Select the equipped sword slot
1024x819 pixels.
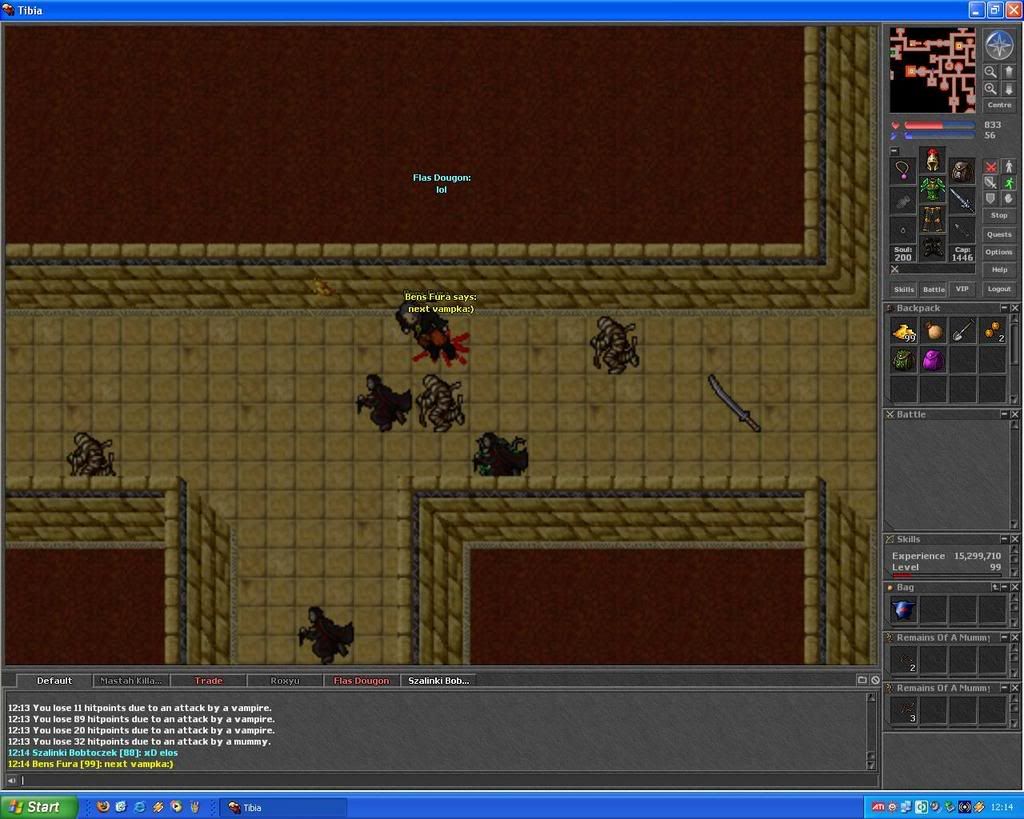coord(962,201)
